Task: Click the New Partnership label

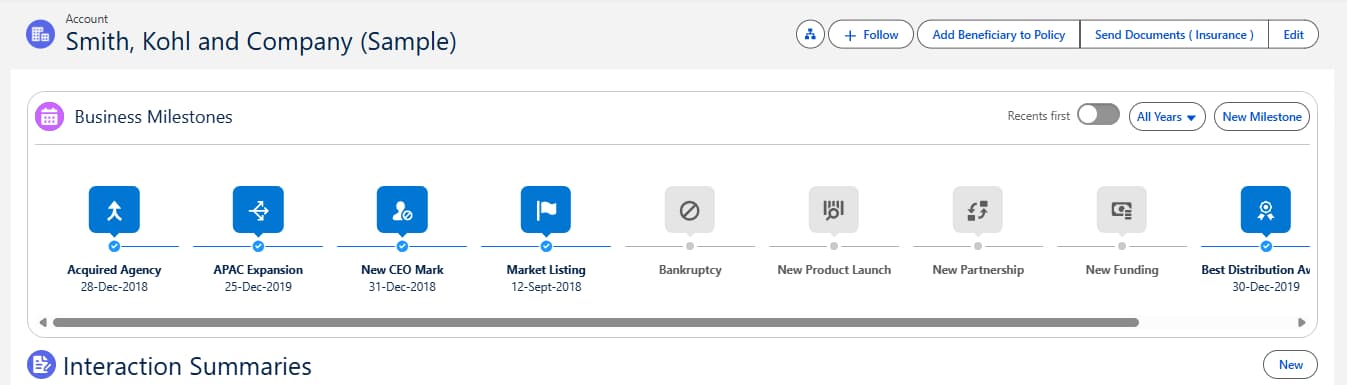Action: [x=978, y=270]
